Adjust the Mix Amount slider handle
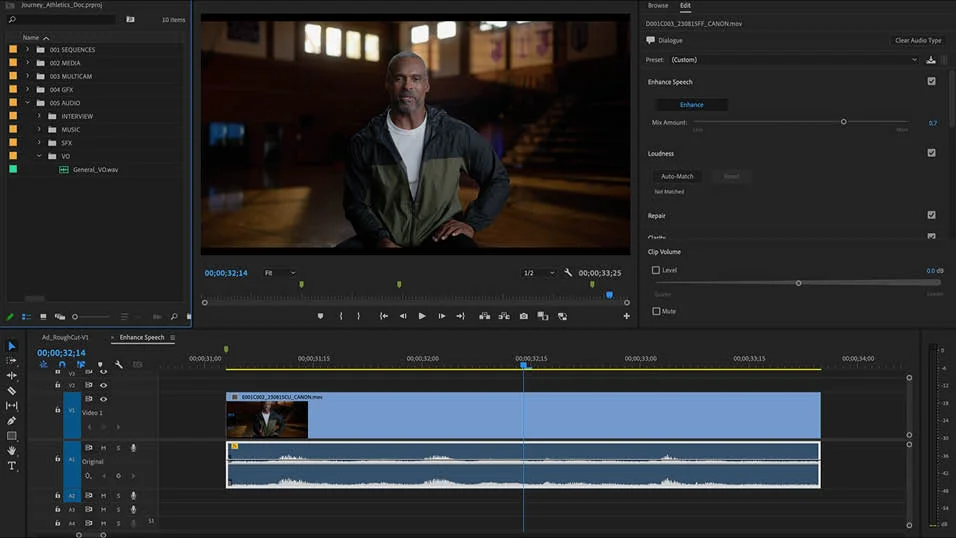This screenshot has width=956, height=538. (x=844, y=122)
